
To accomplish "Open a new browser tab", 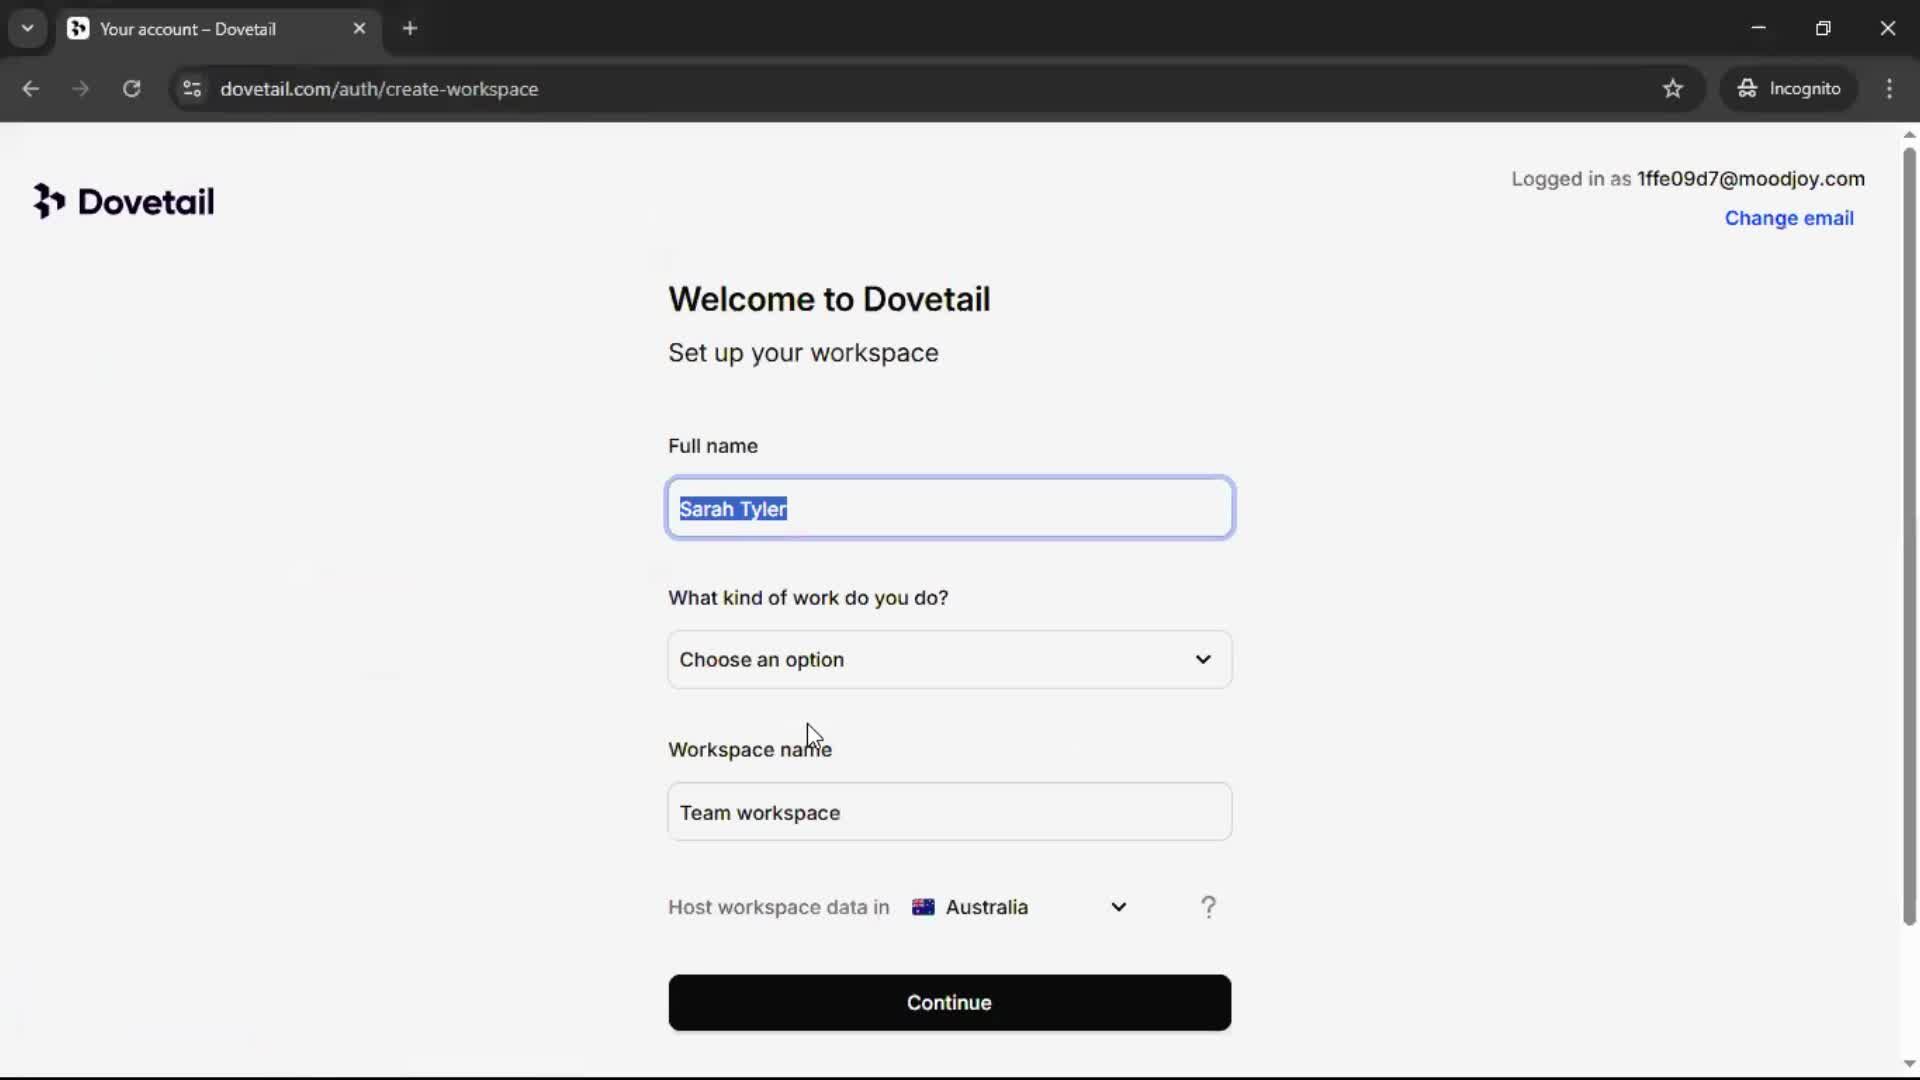I will point(410,28).
